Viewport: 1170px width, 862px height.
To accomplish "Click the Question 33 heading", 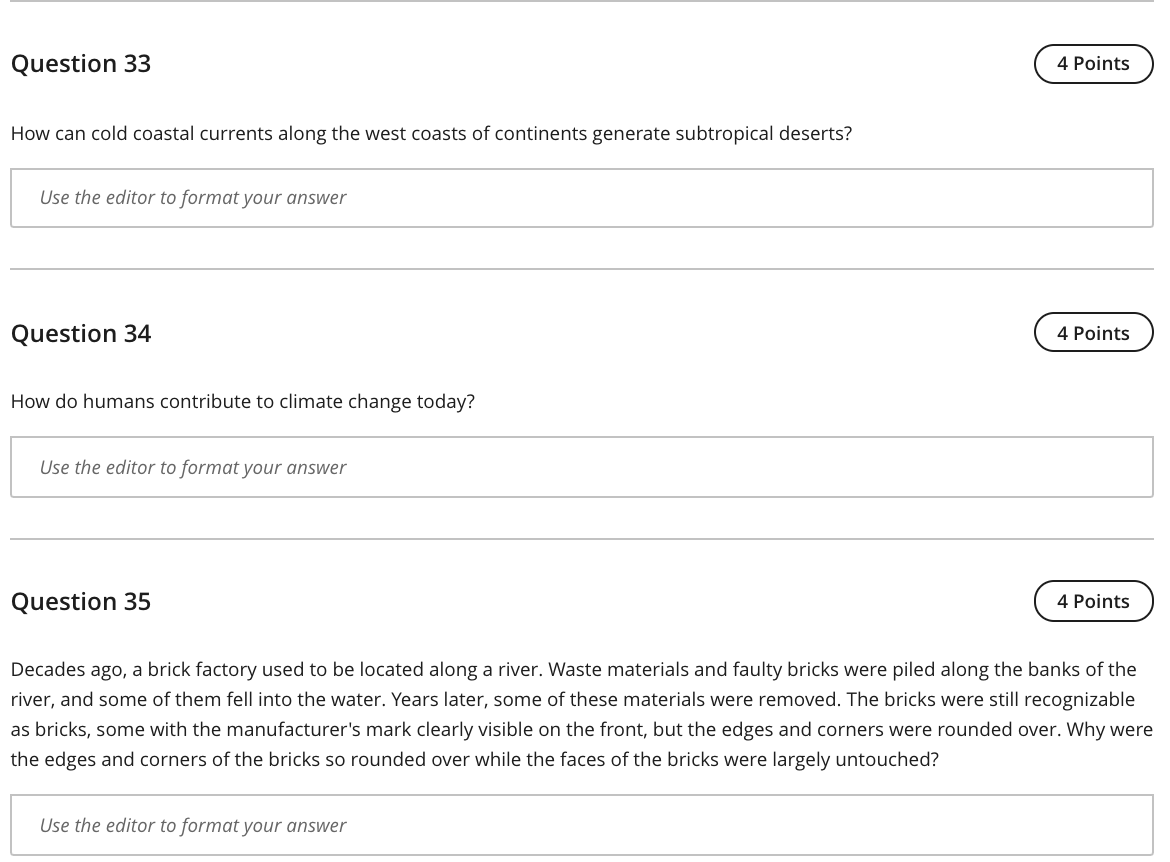I will (x=81, y=63).
